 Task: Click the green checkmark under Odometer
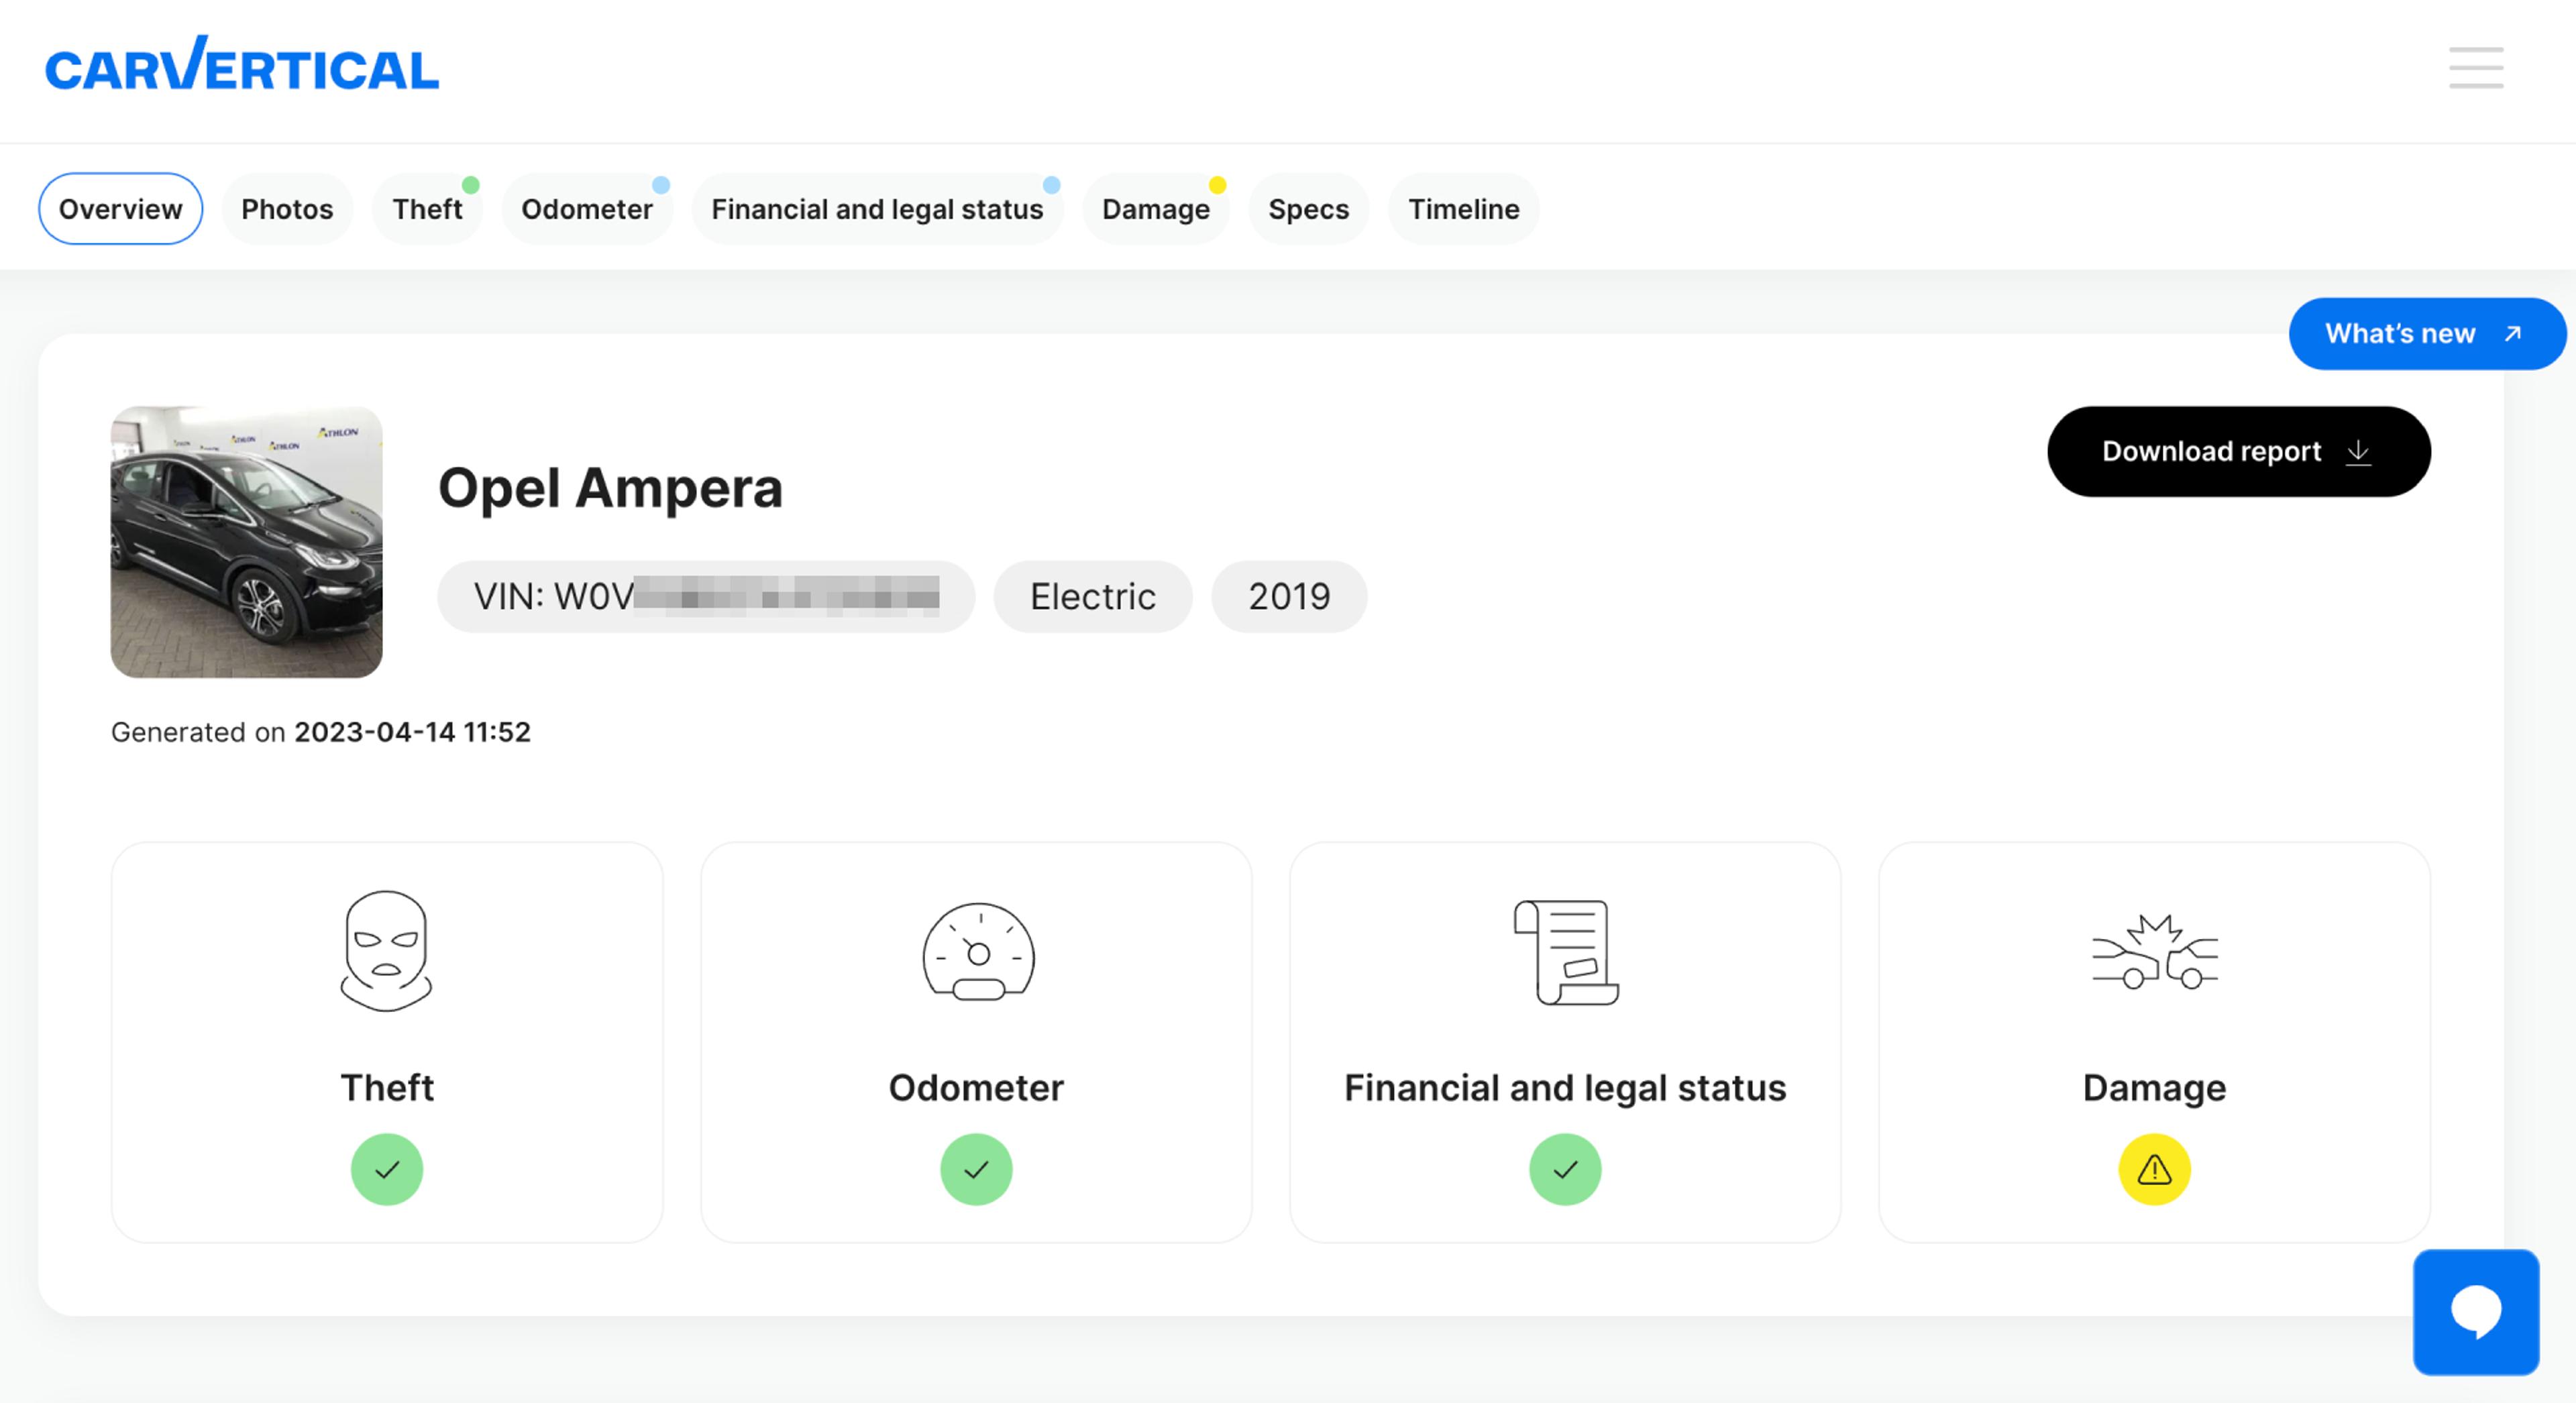pos(976,1169)
